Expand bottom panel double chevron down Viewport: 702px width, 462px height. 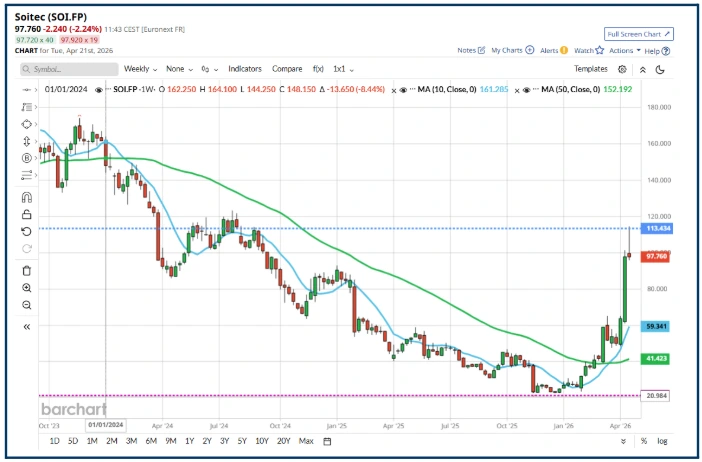623,441
